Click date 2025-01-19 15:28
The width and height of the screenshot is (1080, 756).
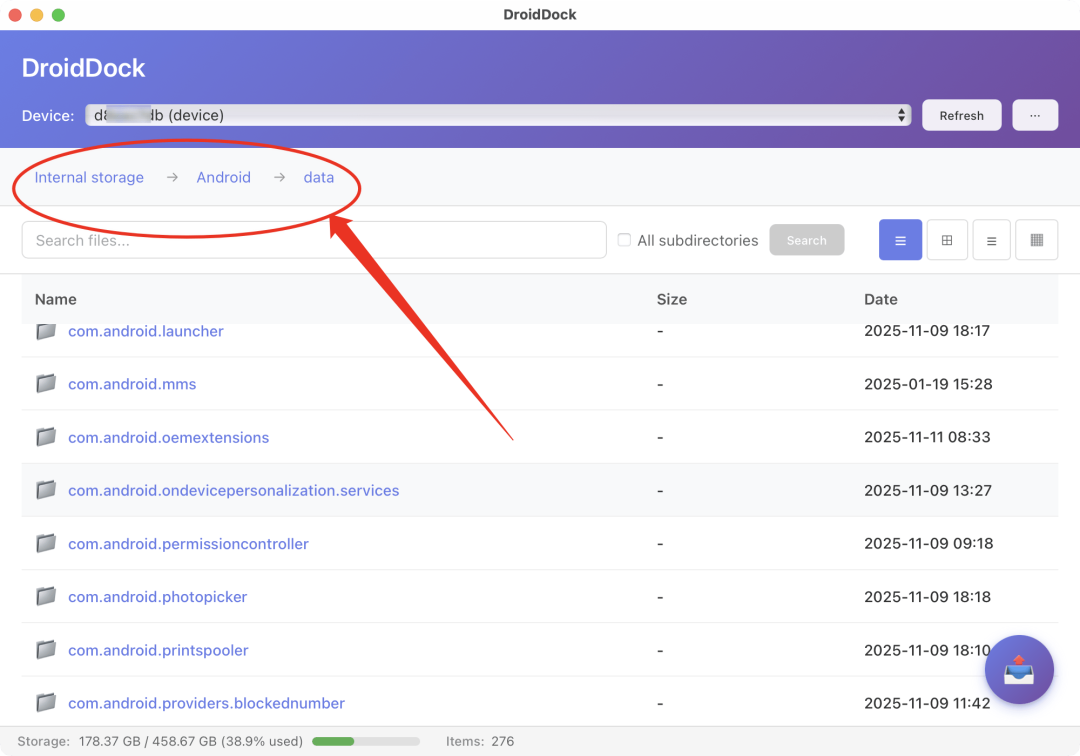tap(928, 384)
